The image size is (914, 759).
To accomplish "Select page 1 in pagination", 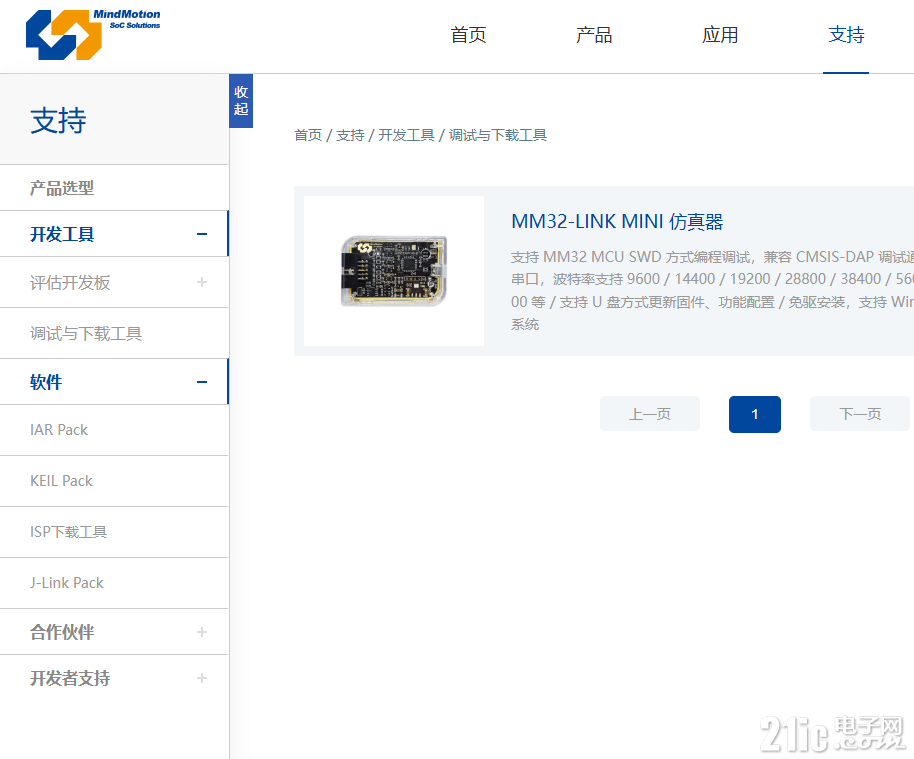I will click(755, 414).
